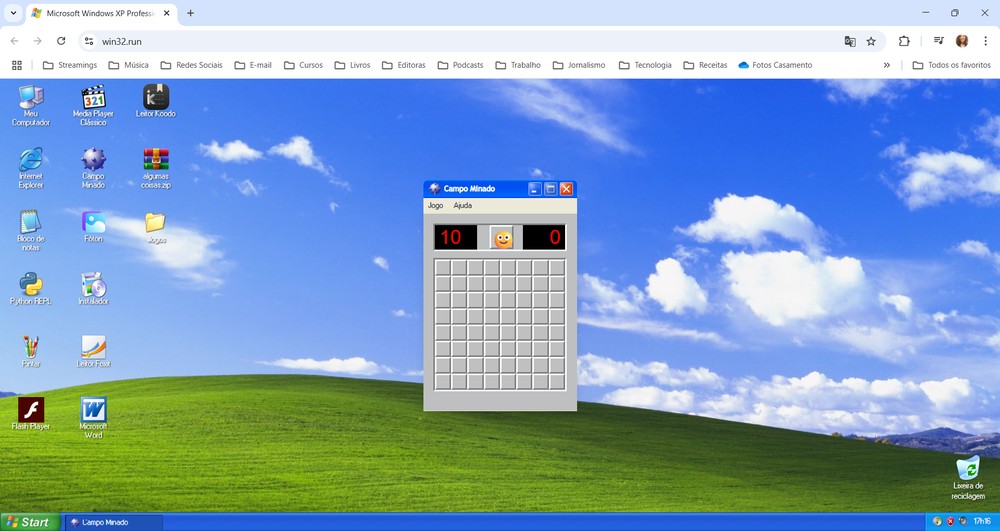Go forward in browser history
This screenshot has width=1000, height=531.
click(38, 41)
